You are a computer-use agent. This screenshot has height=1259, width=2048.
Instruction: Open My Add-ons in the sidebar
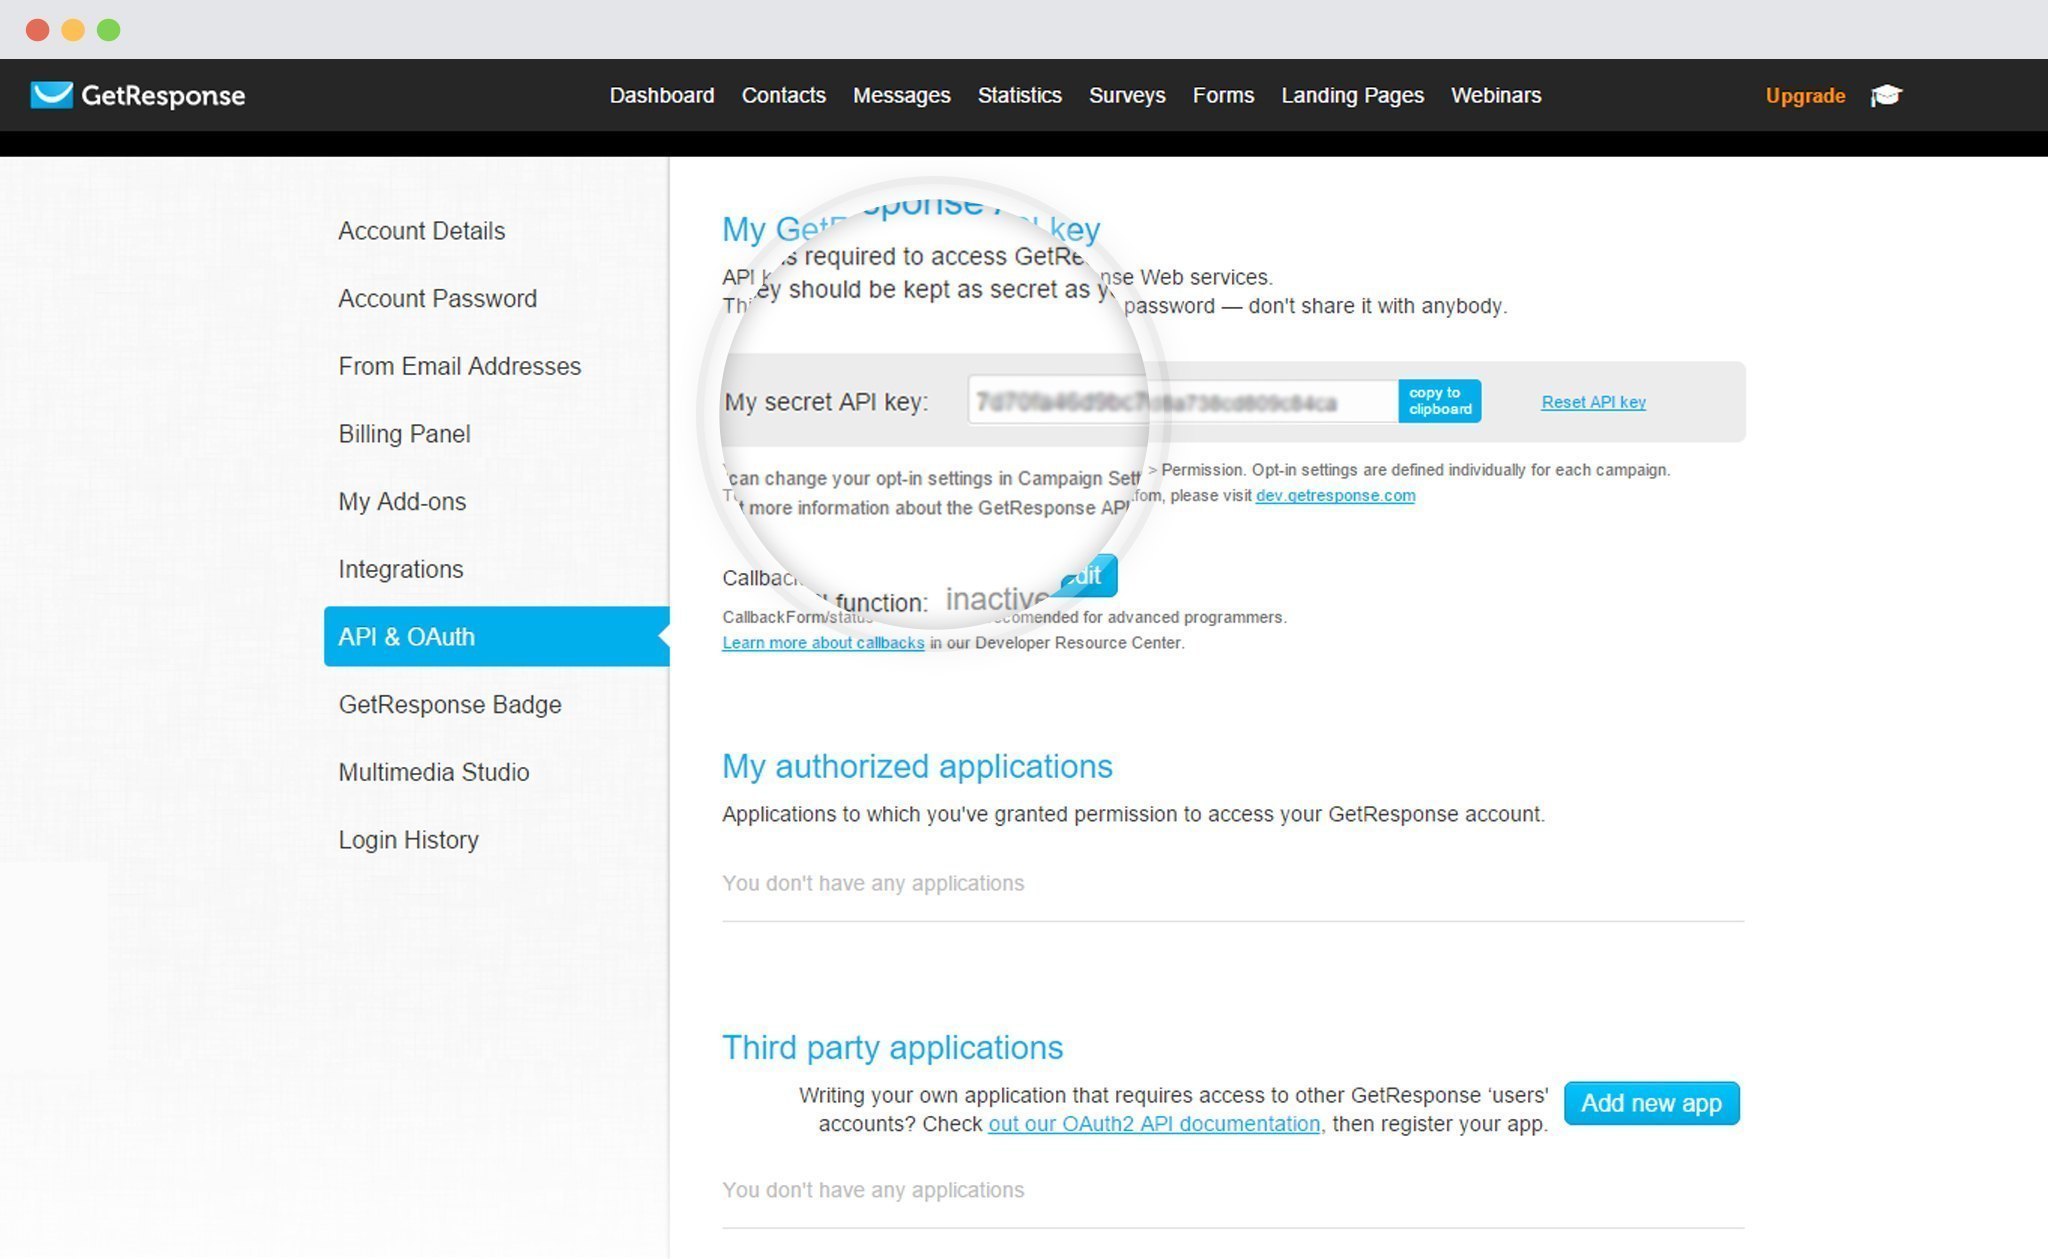(x=402, y=501)
